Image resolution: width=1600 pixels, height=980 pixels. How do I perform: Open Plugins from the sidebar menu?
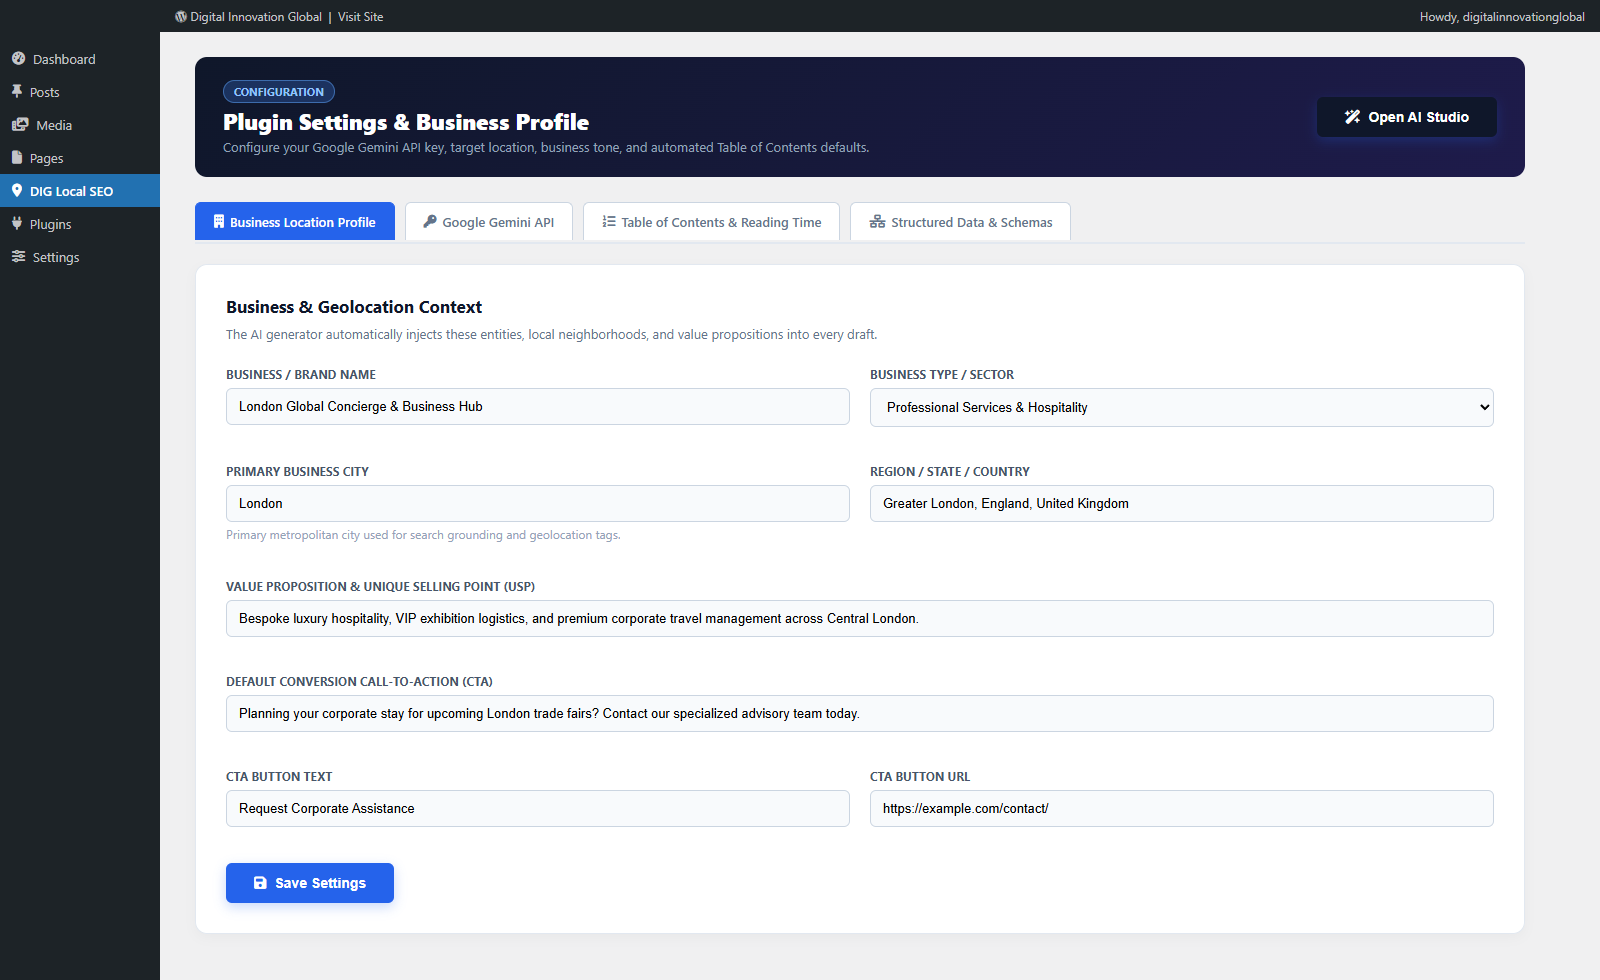pyautogui.click(x=80, y=224)
